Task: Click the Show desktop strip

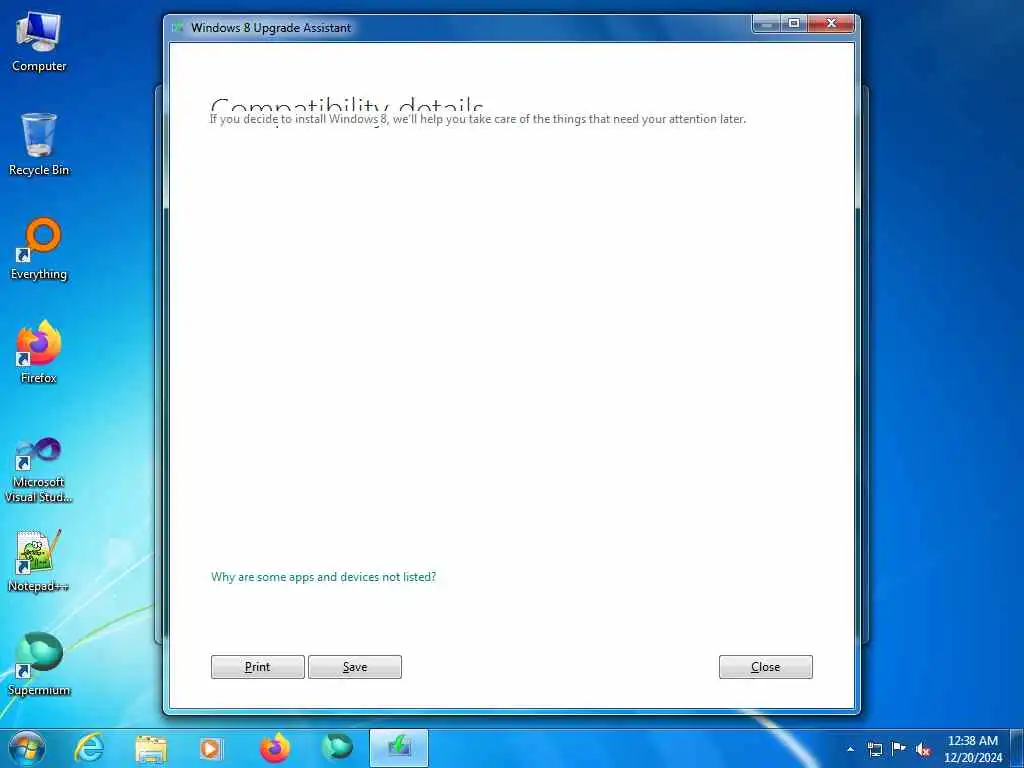Action: [x=1017, y=748]
